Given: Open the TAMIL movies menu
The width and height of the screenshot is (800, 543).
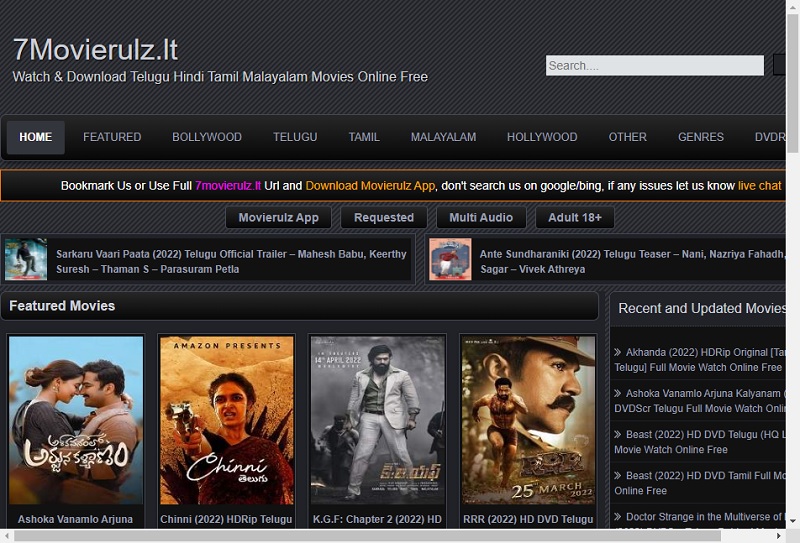Looking at the screenshot, I should coord(364,137).
